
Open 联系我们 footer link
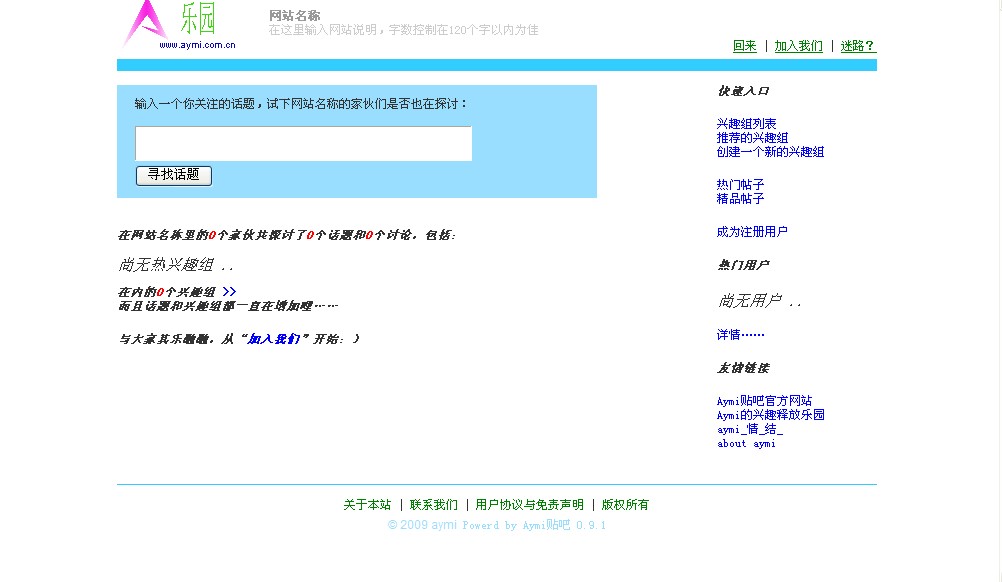click(x=433, y=505)
